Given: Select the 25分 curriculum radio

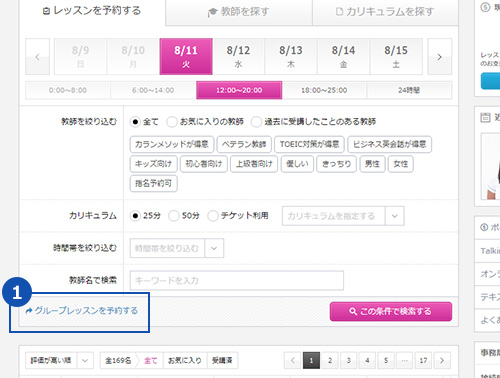Looking at the screenshot, I should (135, 216).
